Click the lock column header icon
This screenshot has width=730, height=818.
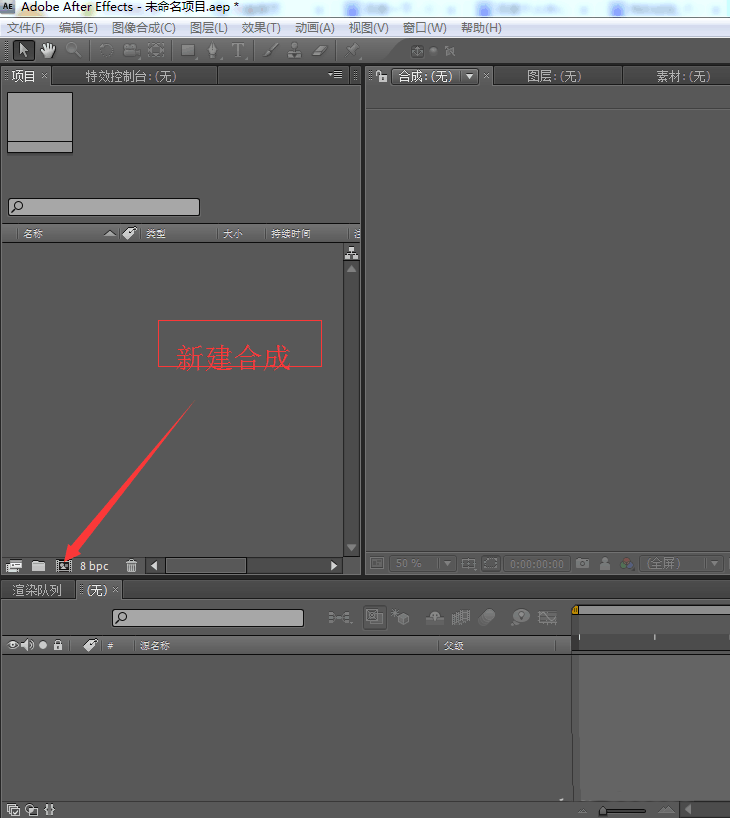[58, 645]
